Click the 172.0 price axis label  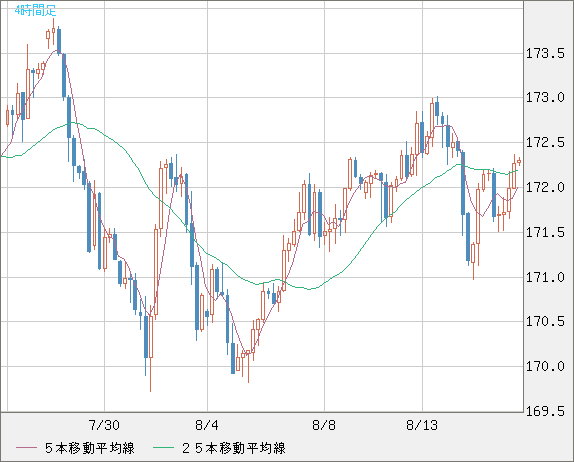(545, 187)
